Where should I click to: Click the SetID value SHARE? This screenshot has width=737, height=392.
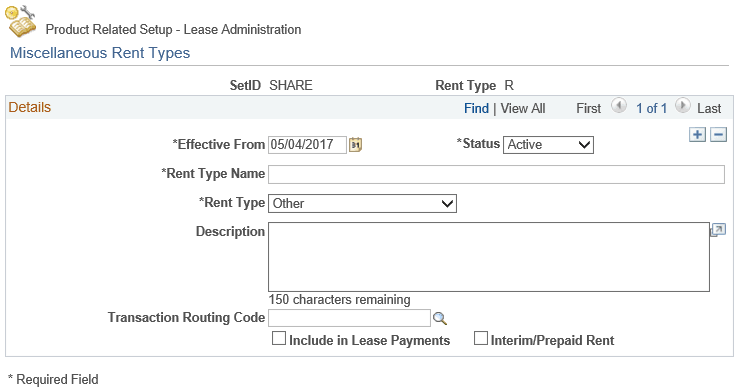coord(291,86)
